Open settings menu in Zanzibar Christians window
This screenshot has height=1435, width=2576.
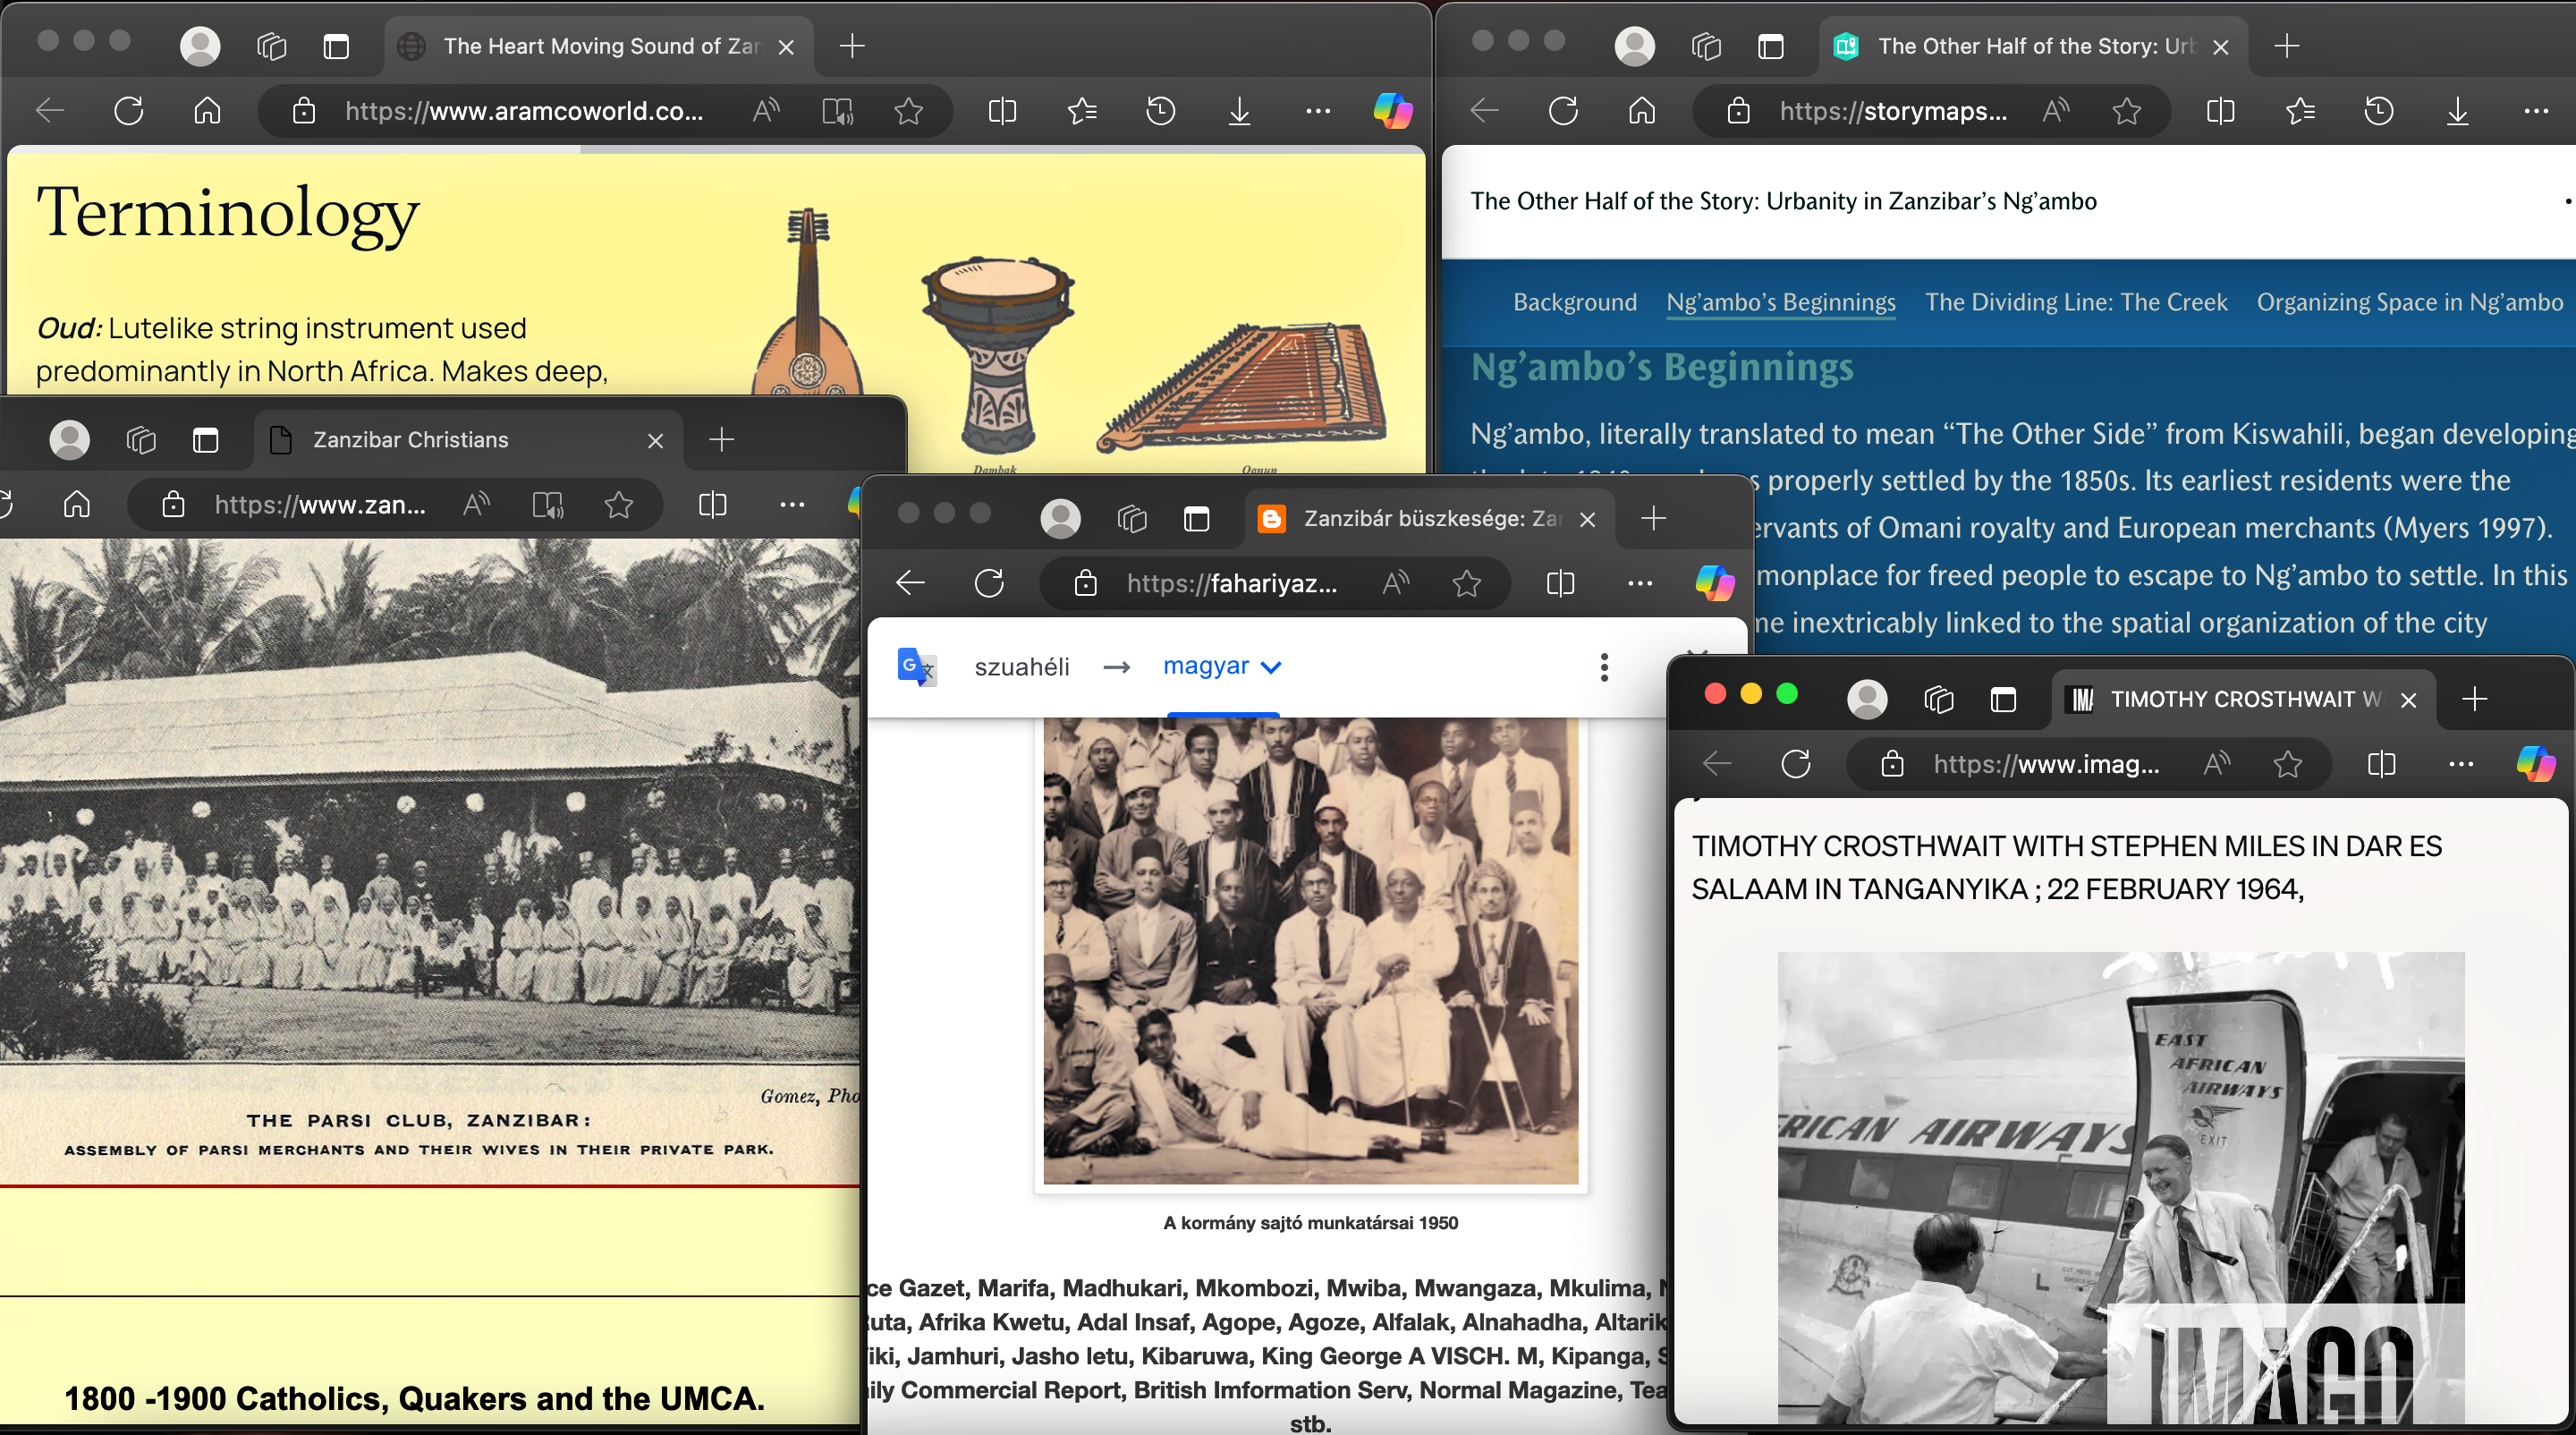pos(792,504)
